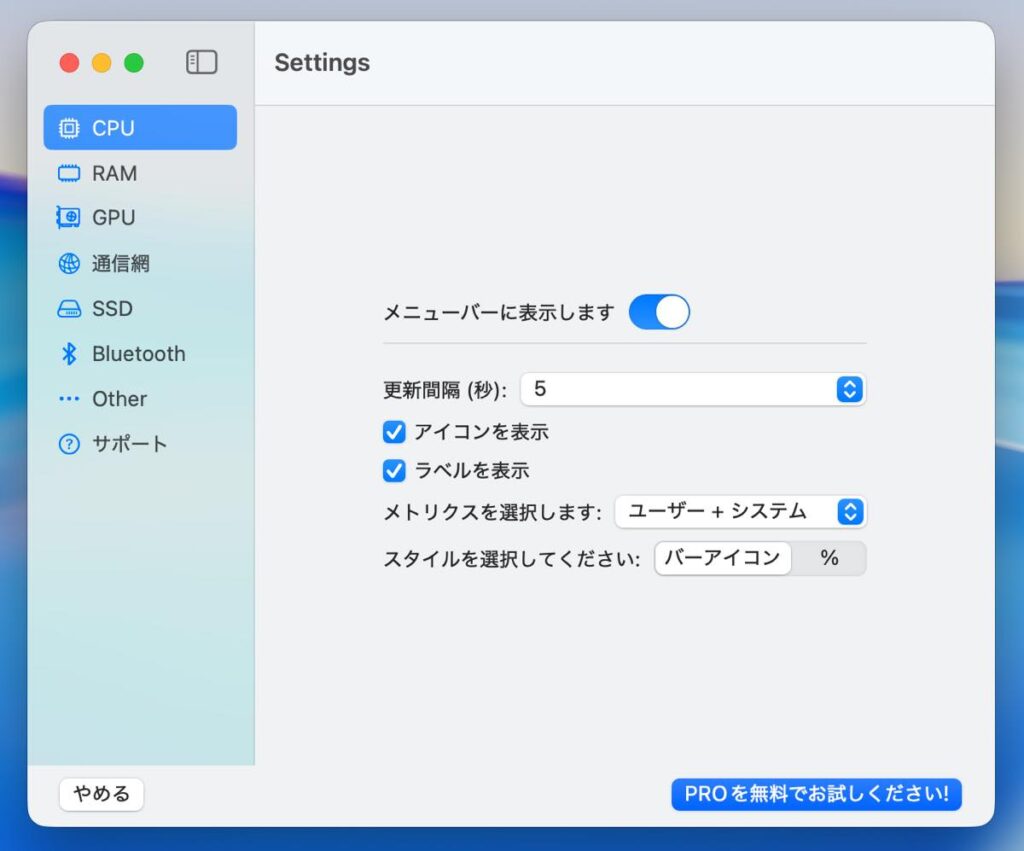1024x851 pixels.
Task: Click the PROを無料でお試しください! button
Action: coord(816,795)
